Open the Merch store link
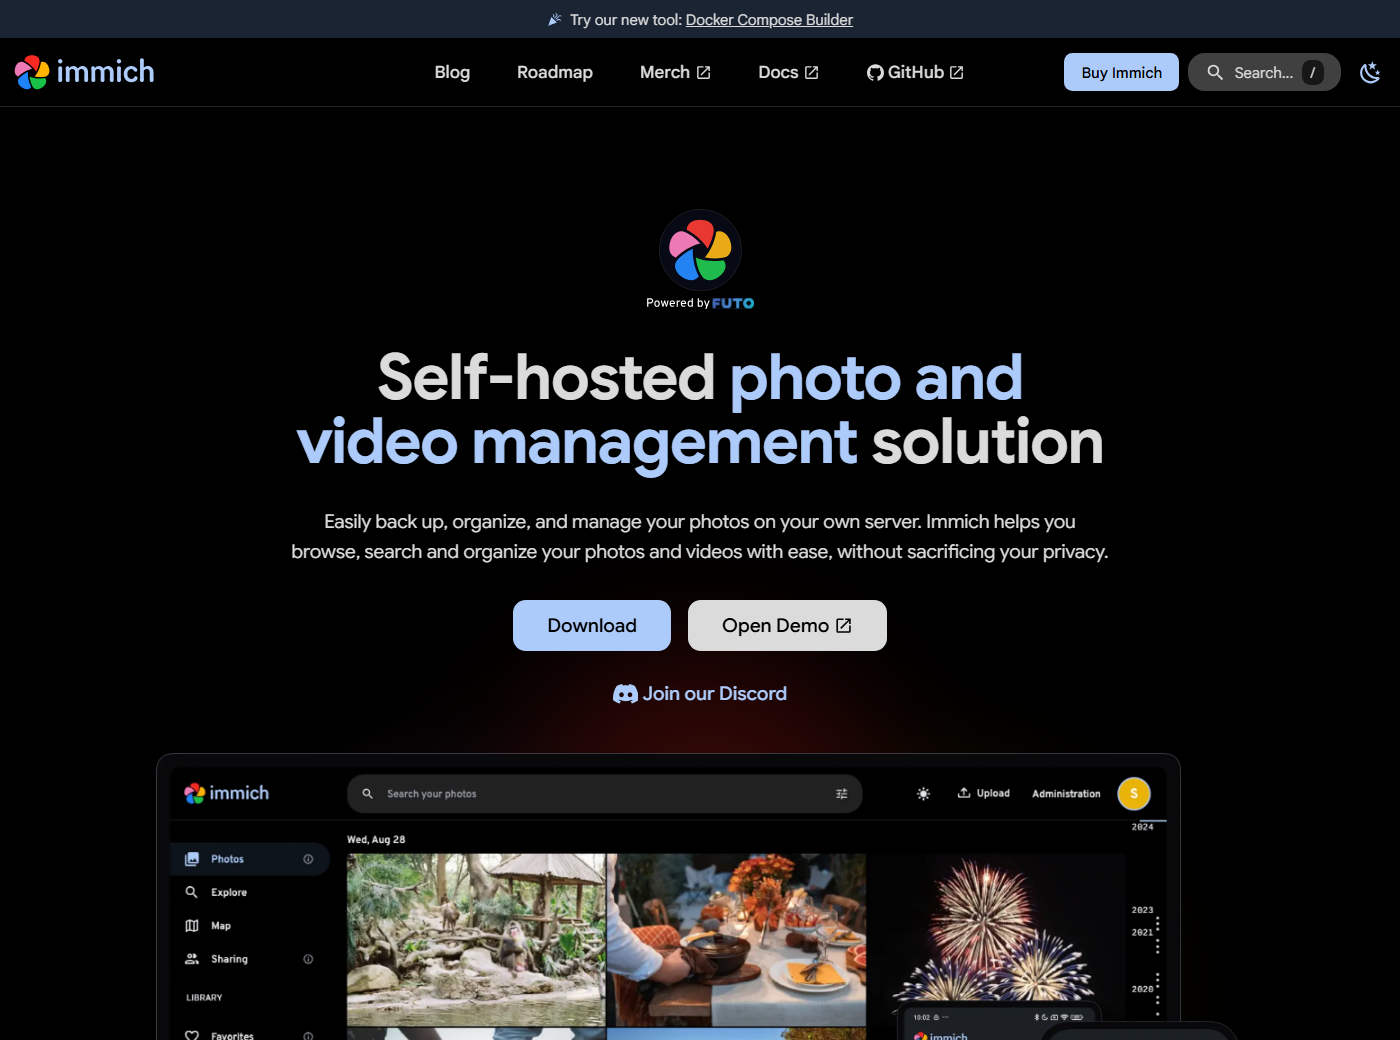 point(675,72)
